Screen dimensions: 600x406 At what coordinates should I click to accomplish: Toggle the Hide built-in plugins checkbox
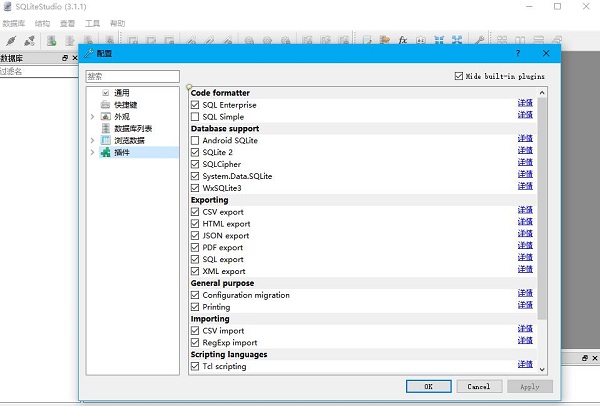[459, 76]
